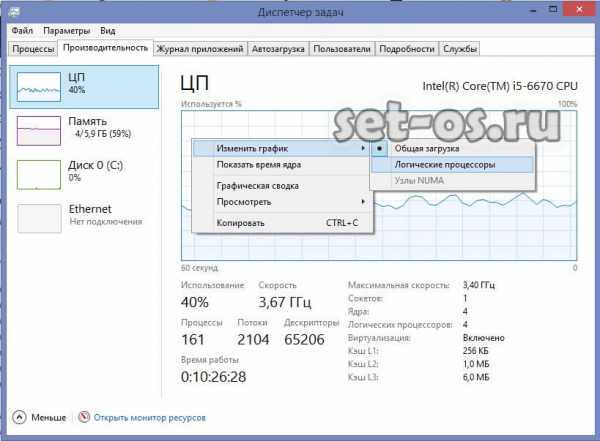Choose Копировать in the context menu
This screenshot has height=441, width=600.
click(282, 223)
